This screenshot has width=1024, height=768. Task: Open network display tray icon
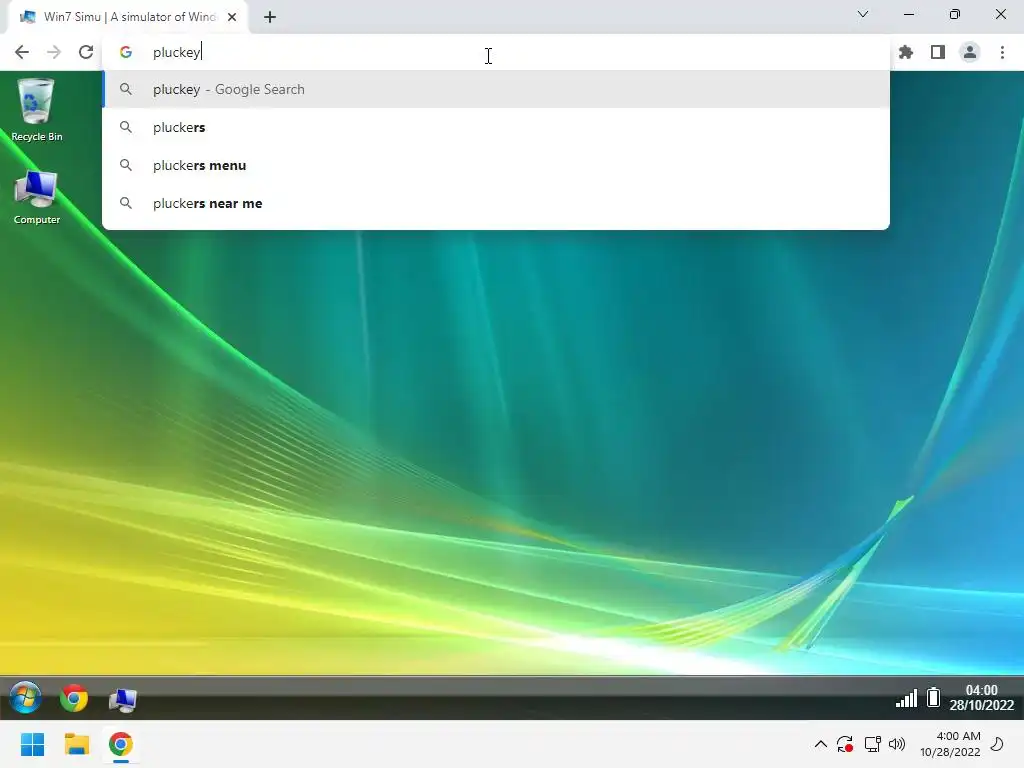[872, 744]
